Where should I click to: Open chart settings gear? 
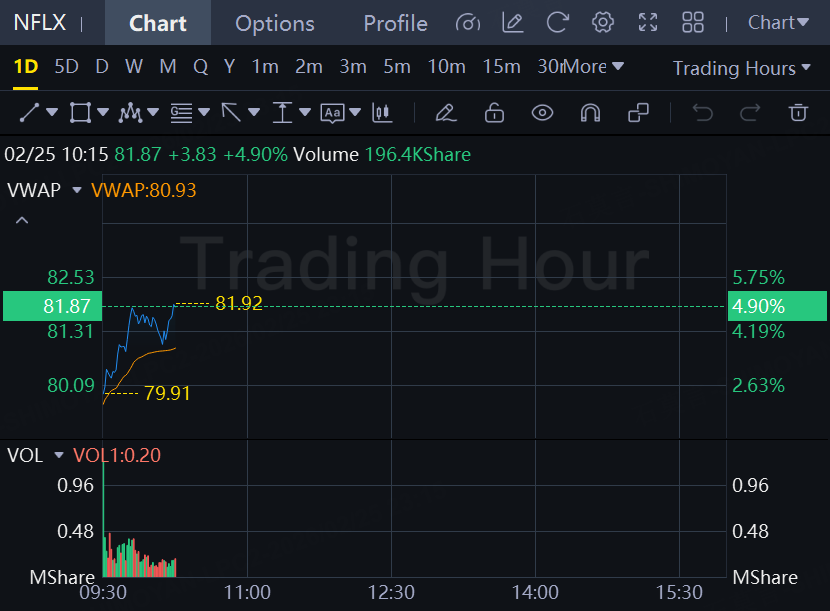coord(602,22)
